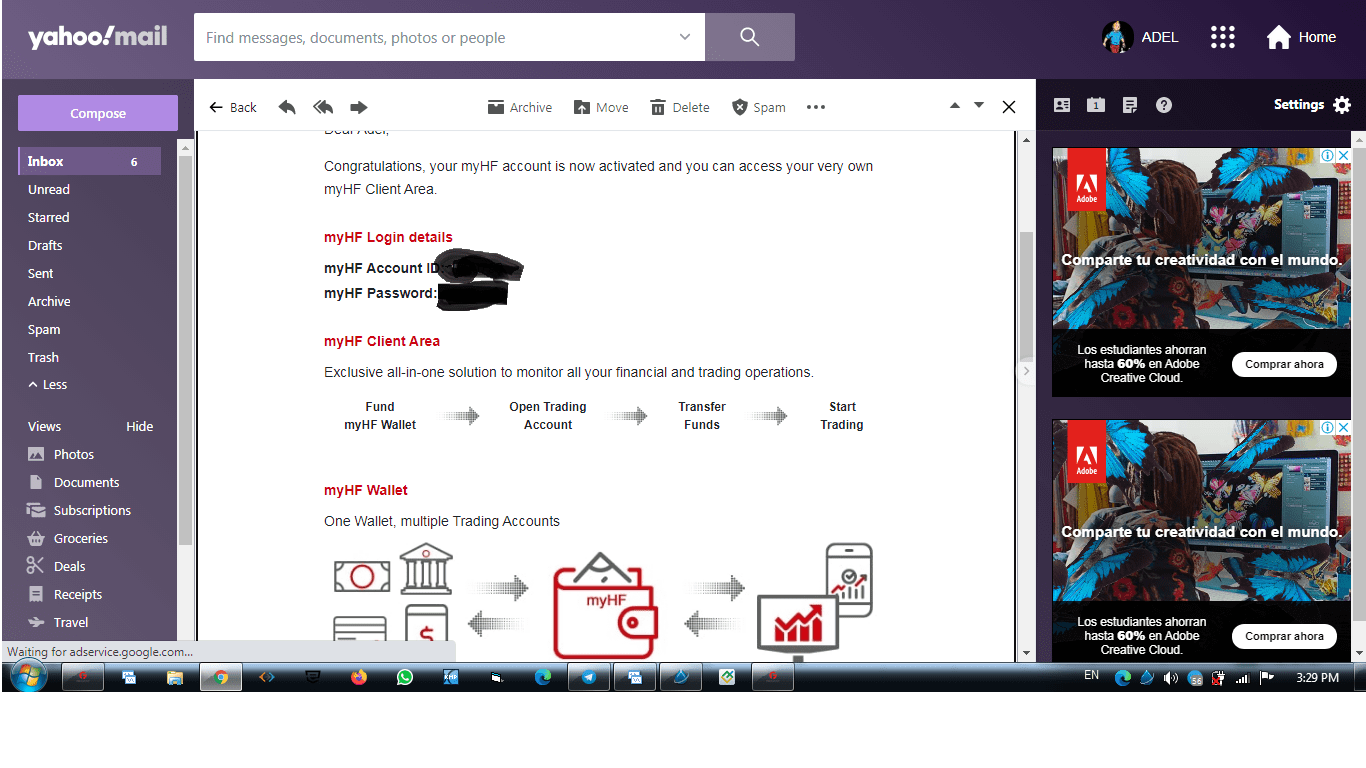Click the email body vertical scrollbar thumb
Screen dimensions: 1366x768
pyautogui.click(x=1026, y=296)
